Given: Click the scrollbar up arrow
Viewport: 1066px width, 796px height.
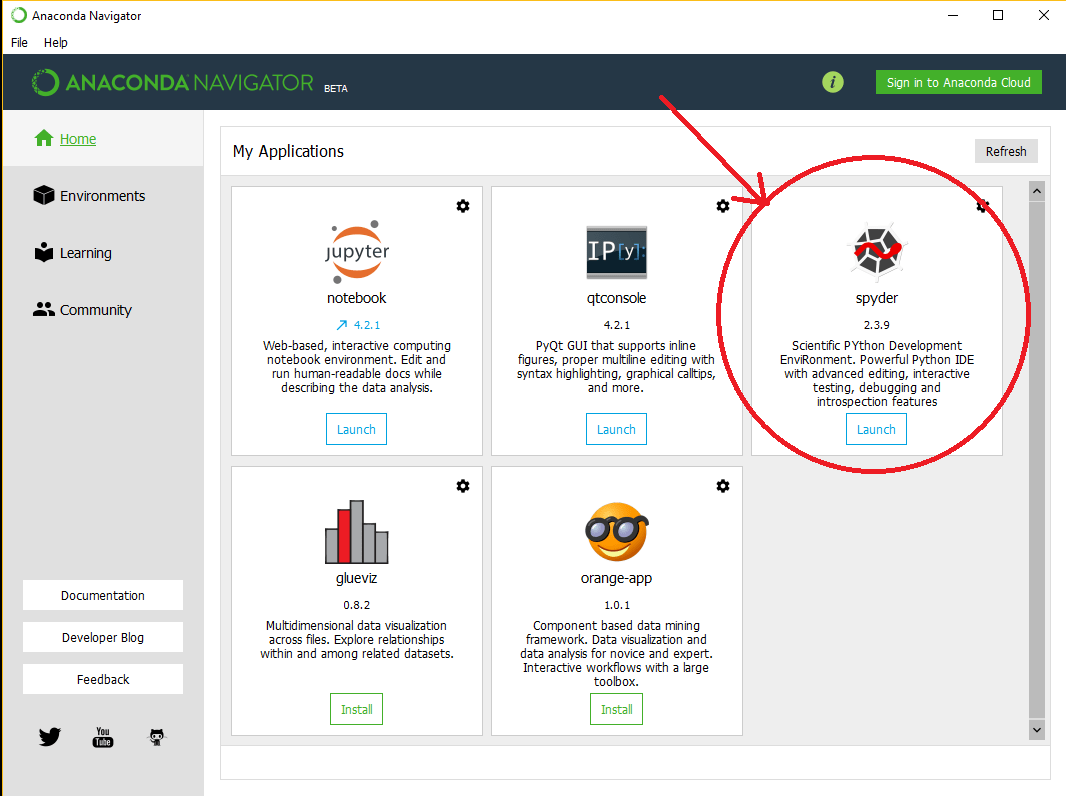Looking at the screenshot, I should 1037,191.
